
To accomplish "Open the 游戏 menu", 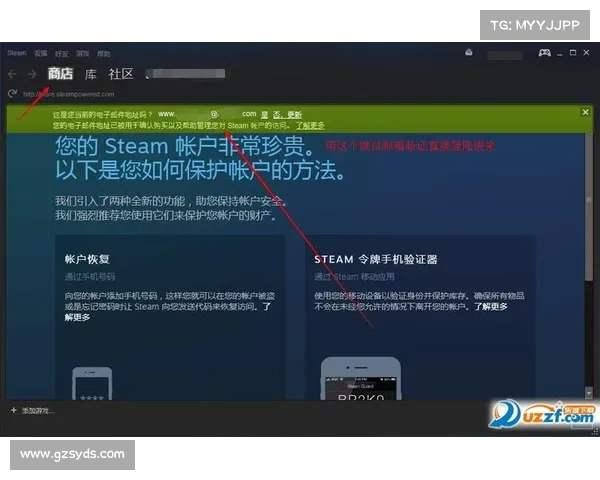I will point(82,53).
